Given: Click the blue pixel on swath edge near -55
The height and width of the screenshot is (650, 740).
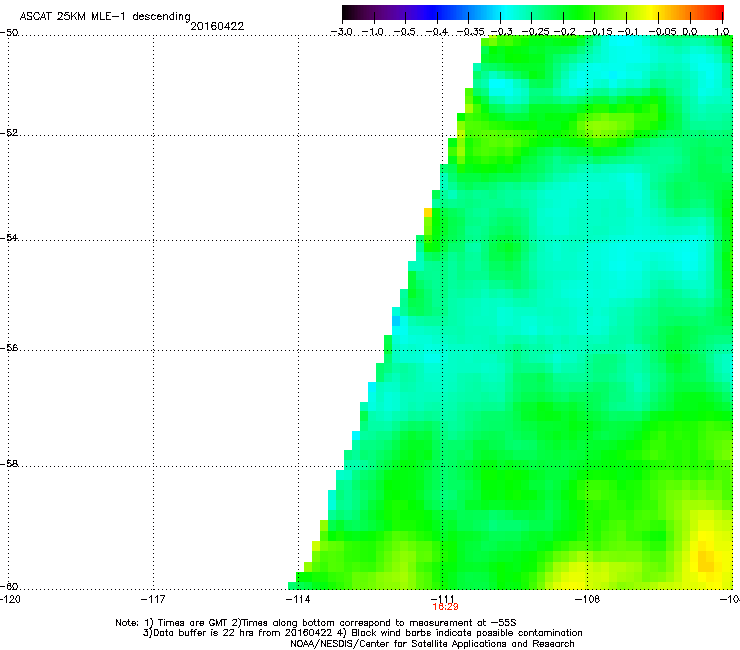Looking at the screenshot, I should pos(396,321).
